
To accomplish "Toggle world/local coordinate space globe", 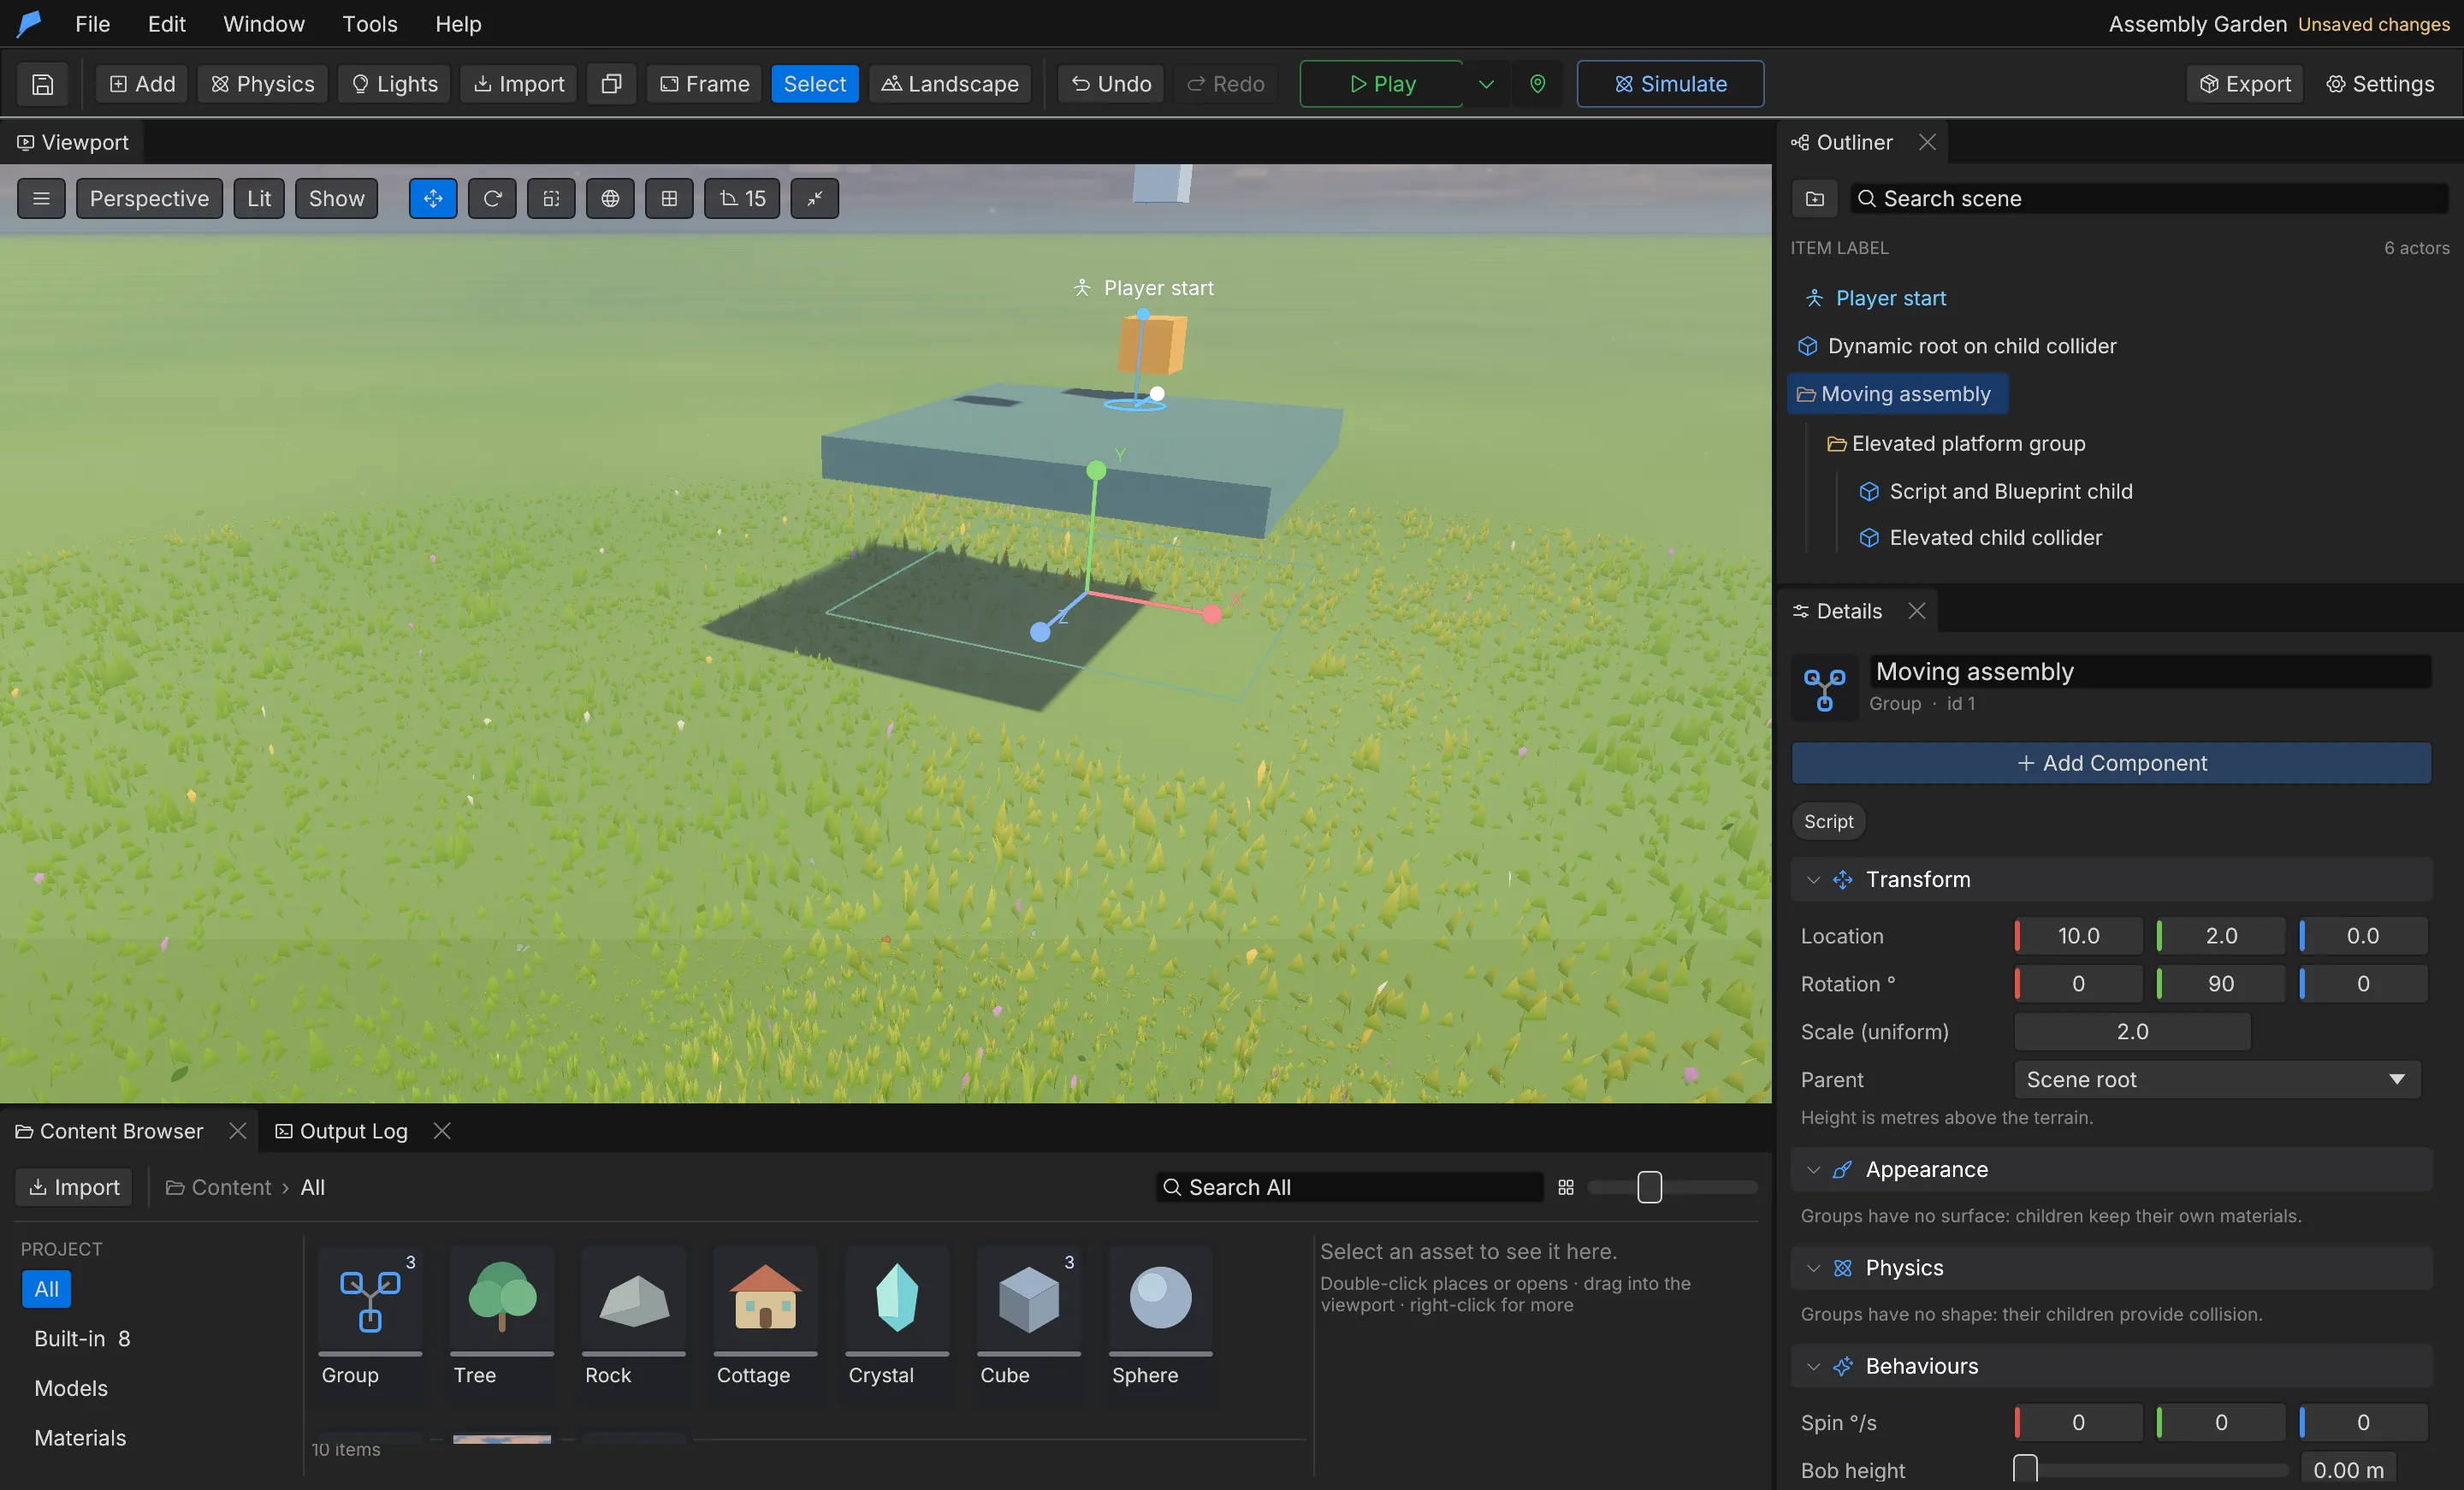I will (610, 198).
